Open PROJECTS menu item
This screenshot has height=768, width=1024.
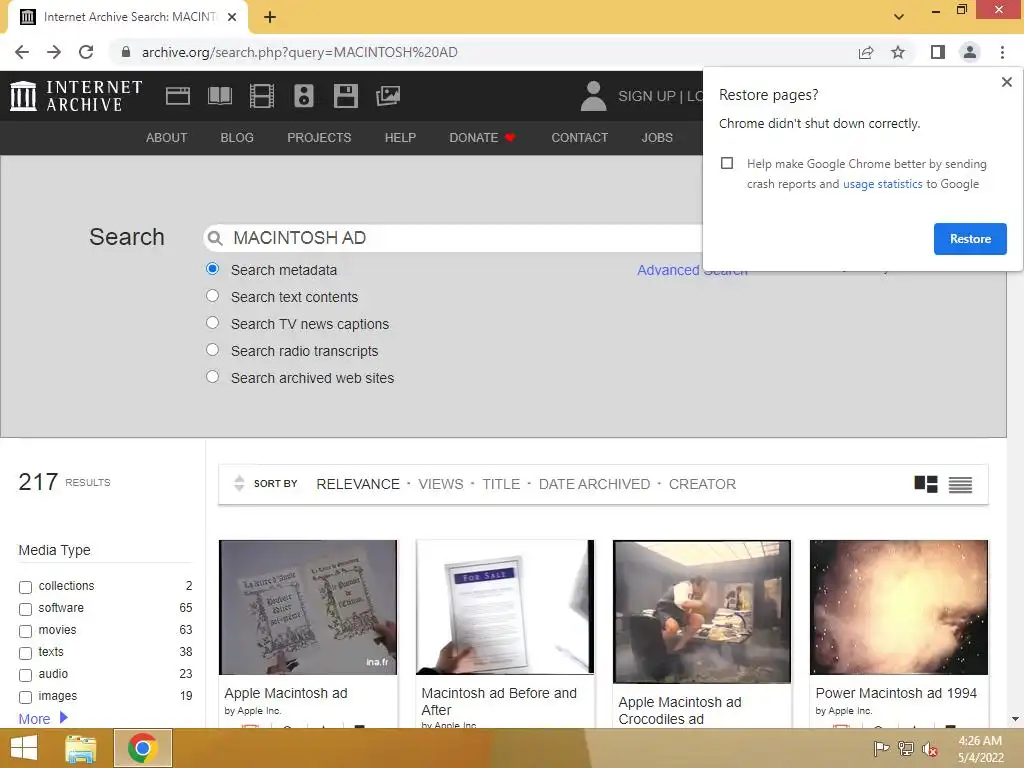point(319,138)
